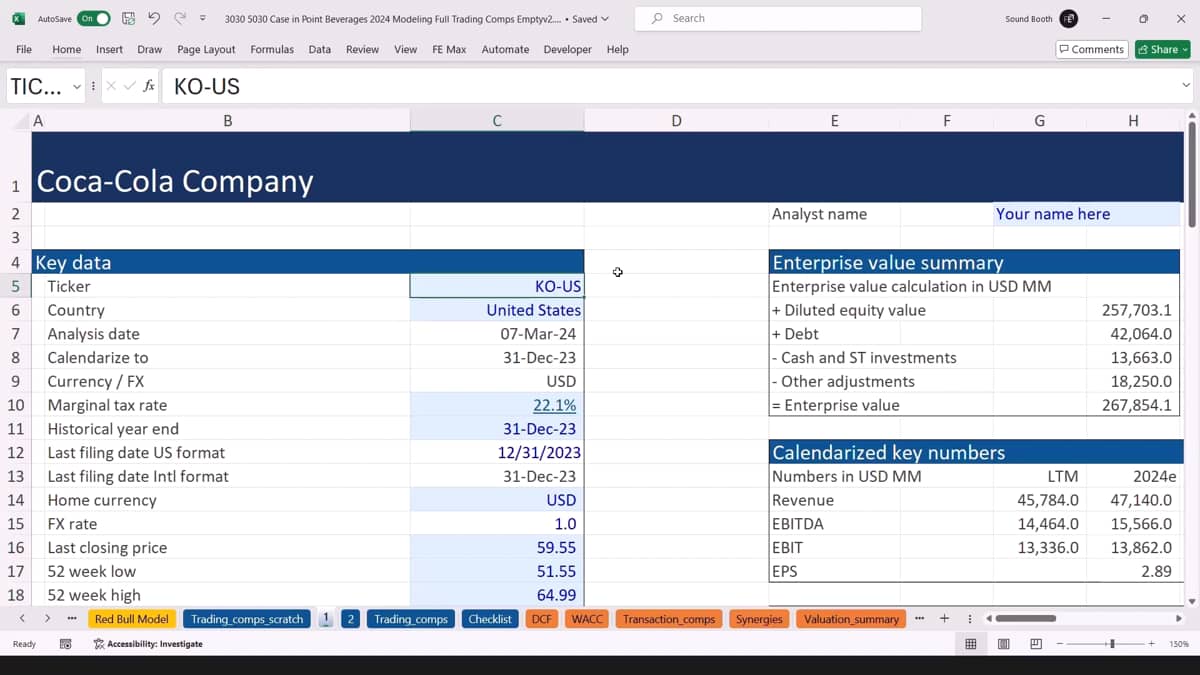Viewport: 1200px width, 675px height.
Task: Open the Developer tab
Action: [567, 49]
